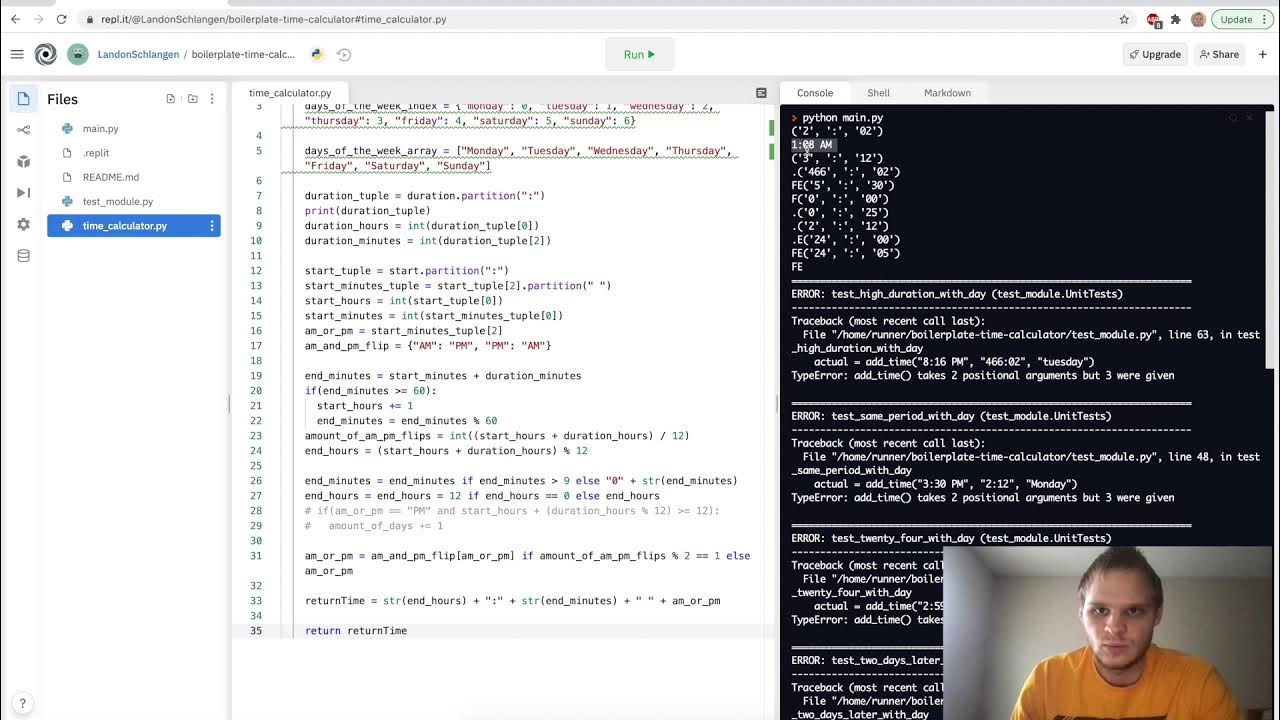Viewport: 1280px width, 720px height.
Task: Toggle the editor layout icon
Action: (761, 92)
